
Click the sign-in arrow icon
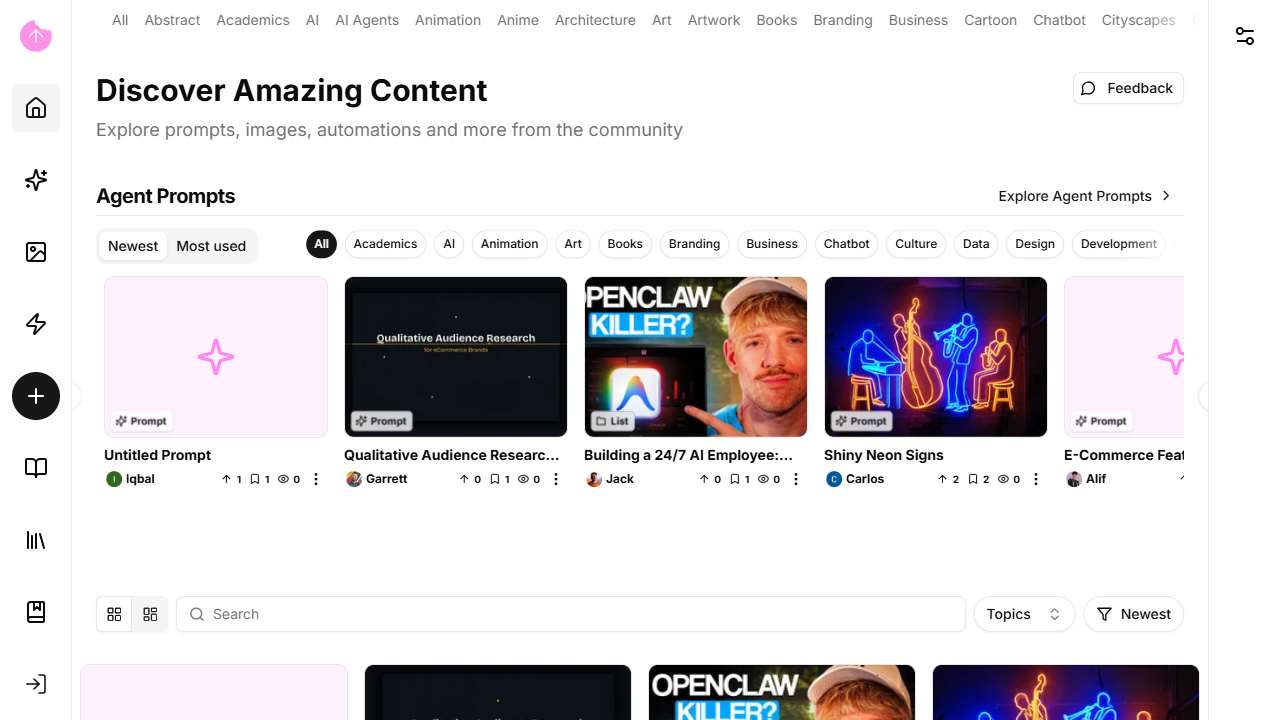point(36,684)
